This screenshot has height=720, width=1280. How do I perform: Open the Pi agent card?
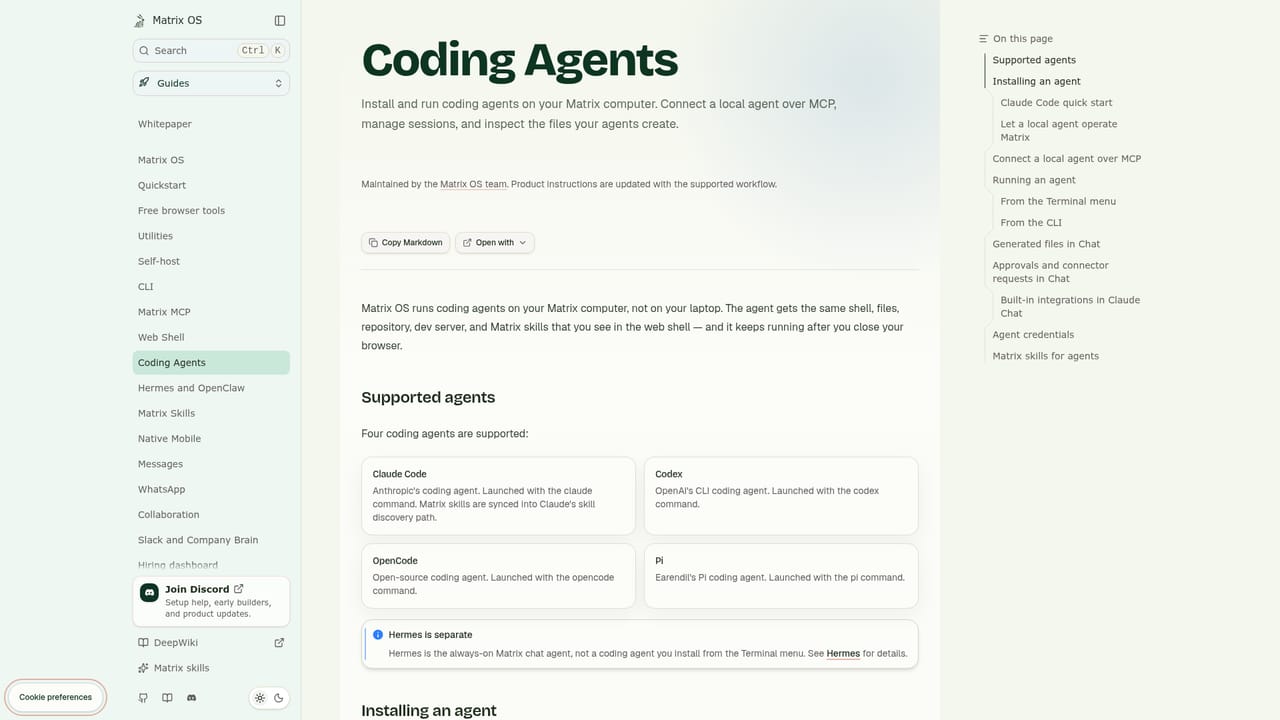(x=781, y=576)
